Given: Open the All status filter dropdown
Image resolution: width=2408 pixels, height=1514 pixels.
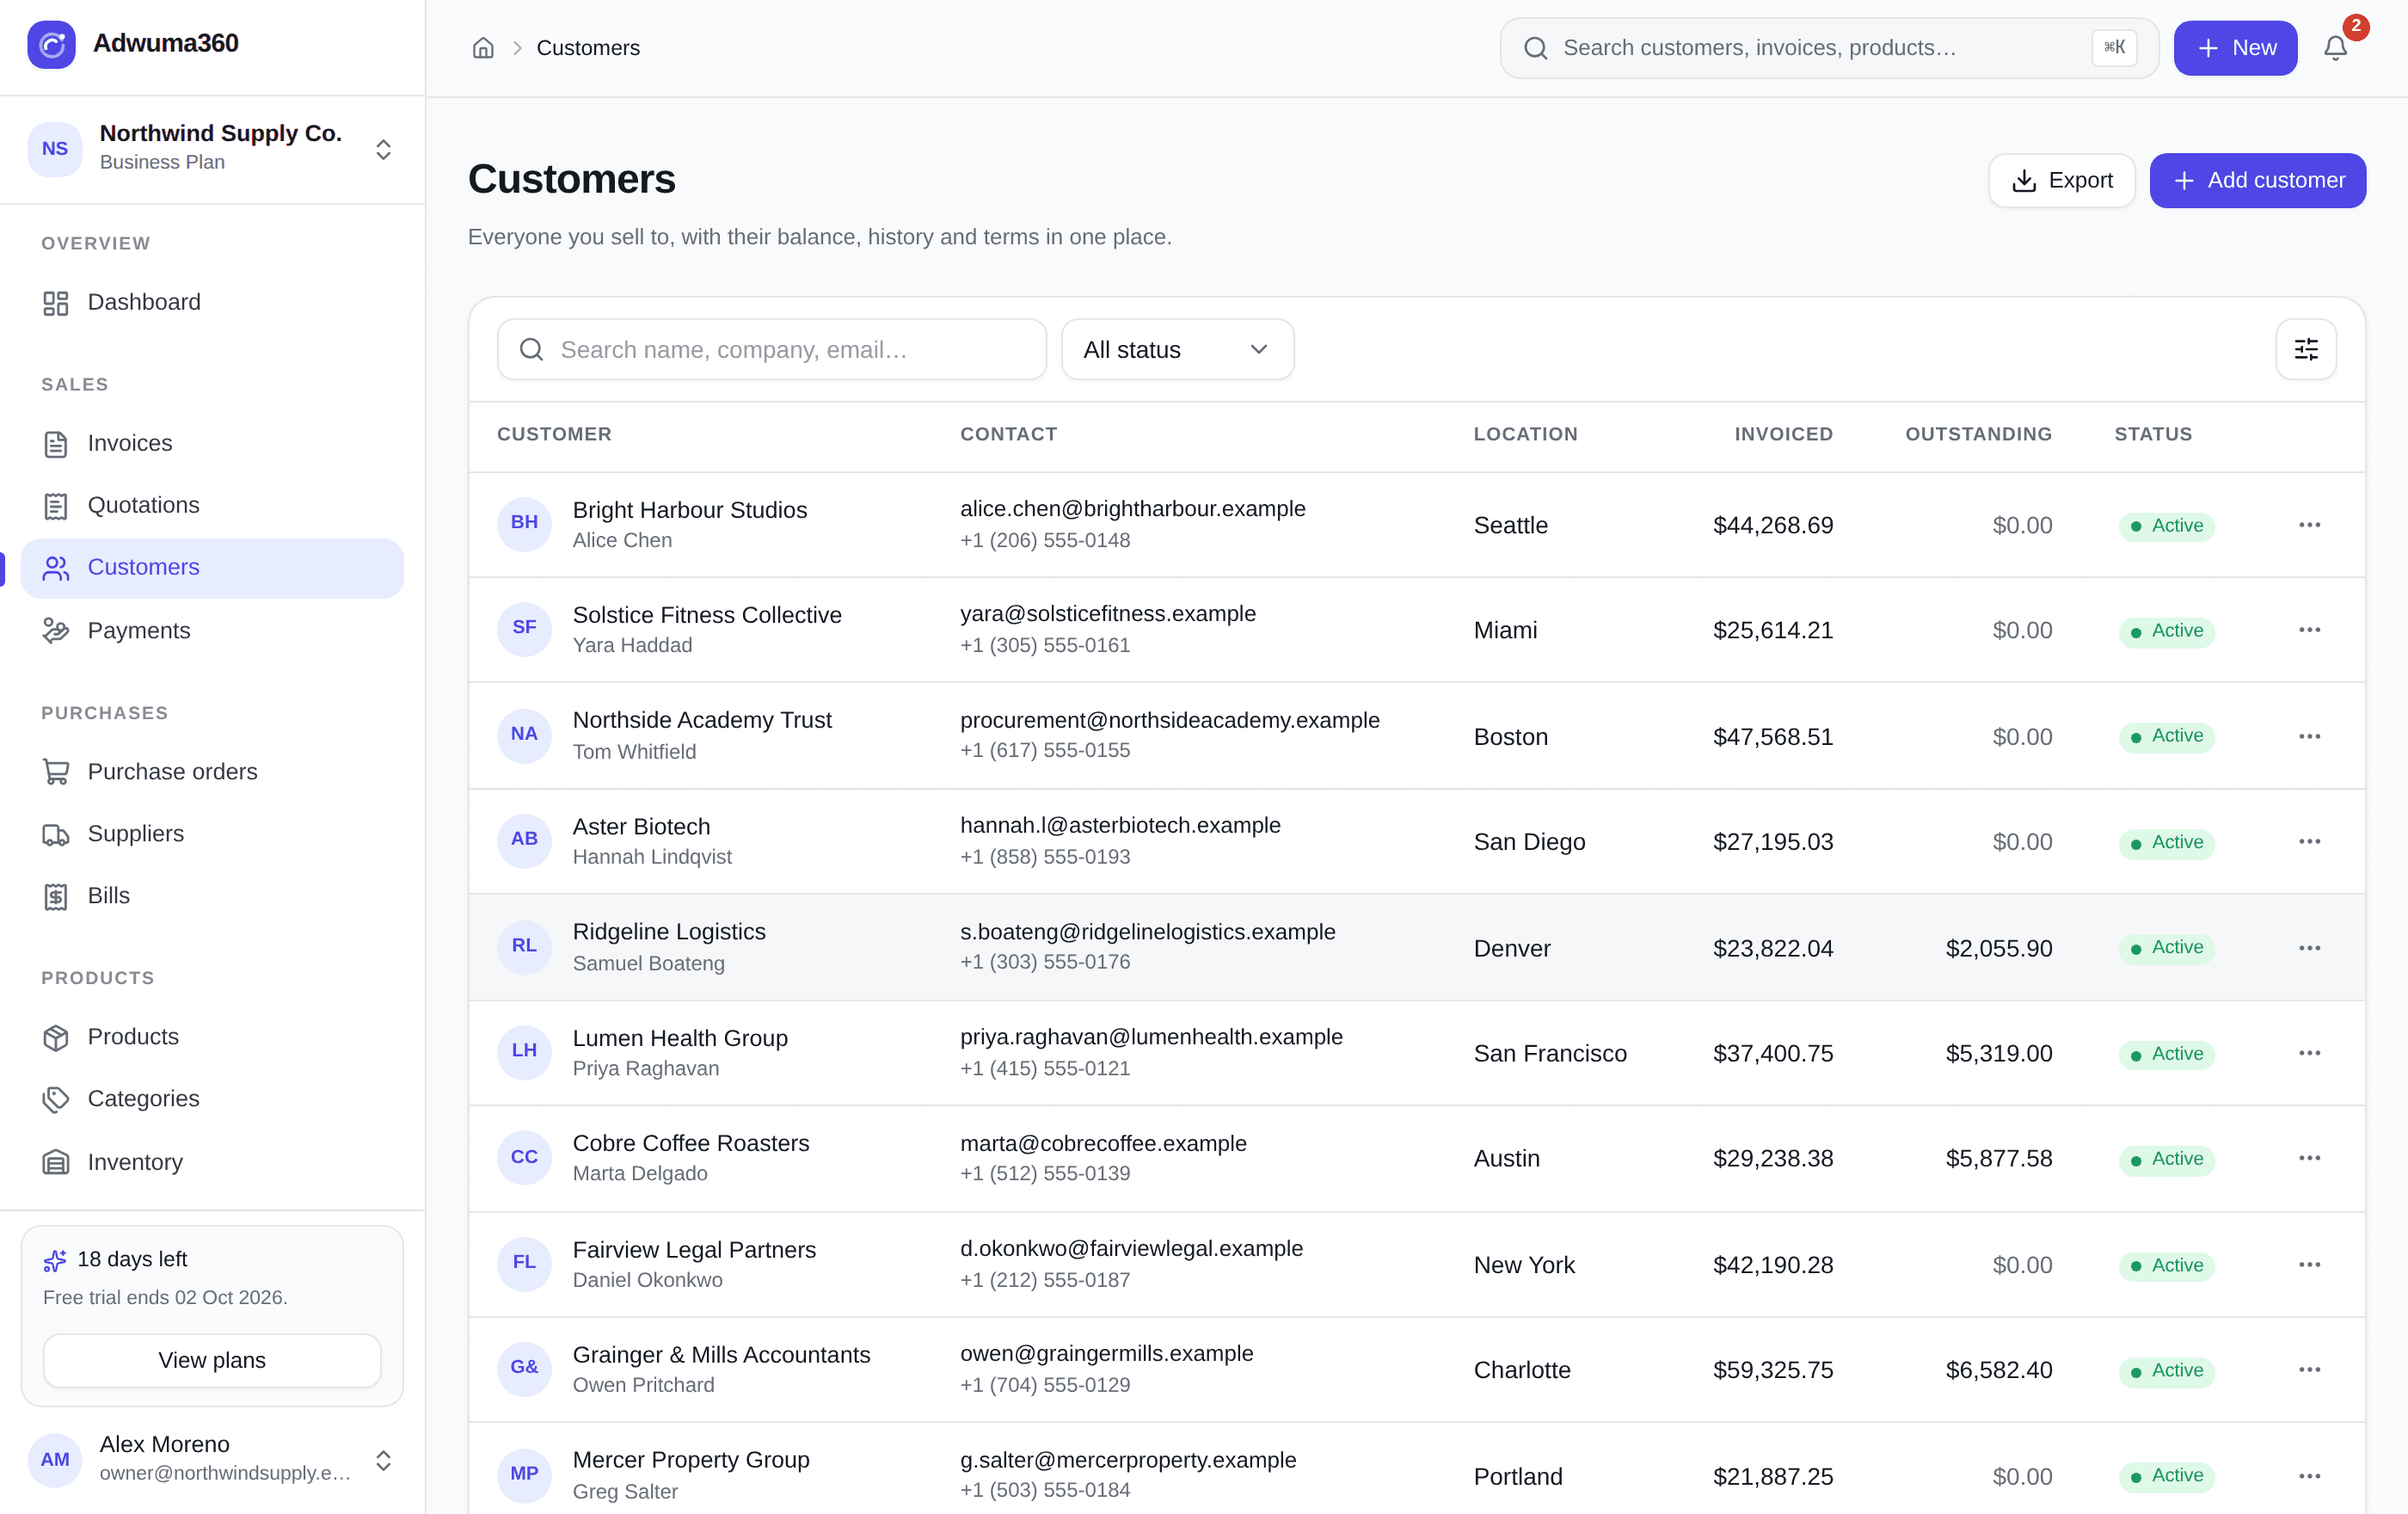Looking at the screenshot, I should click(x=1177, y=349).
